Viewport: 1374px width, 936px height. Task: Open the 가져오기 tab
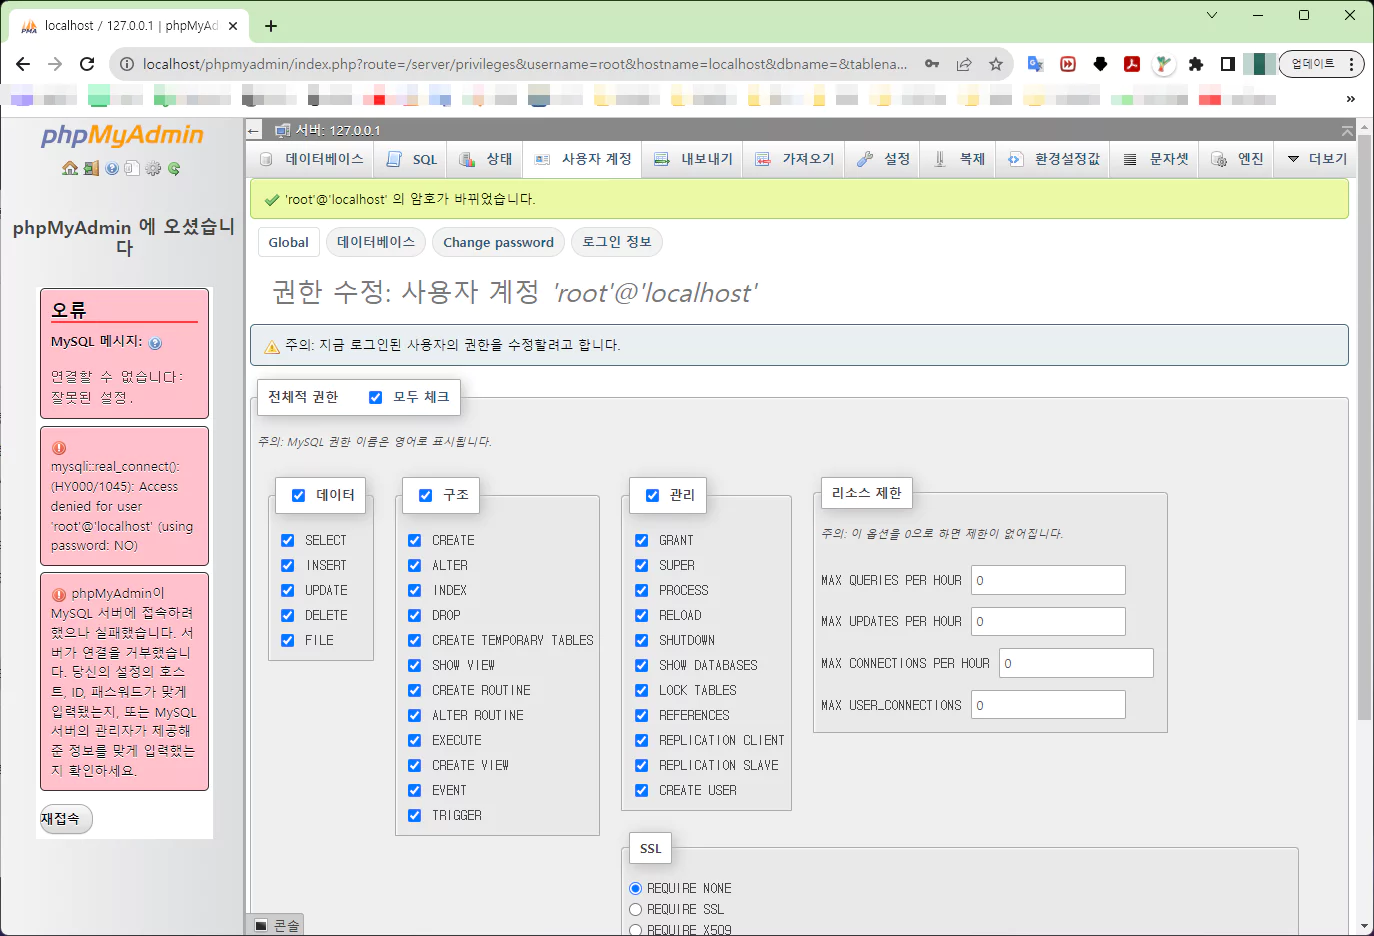click(795, 159)
